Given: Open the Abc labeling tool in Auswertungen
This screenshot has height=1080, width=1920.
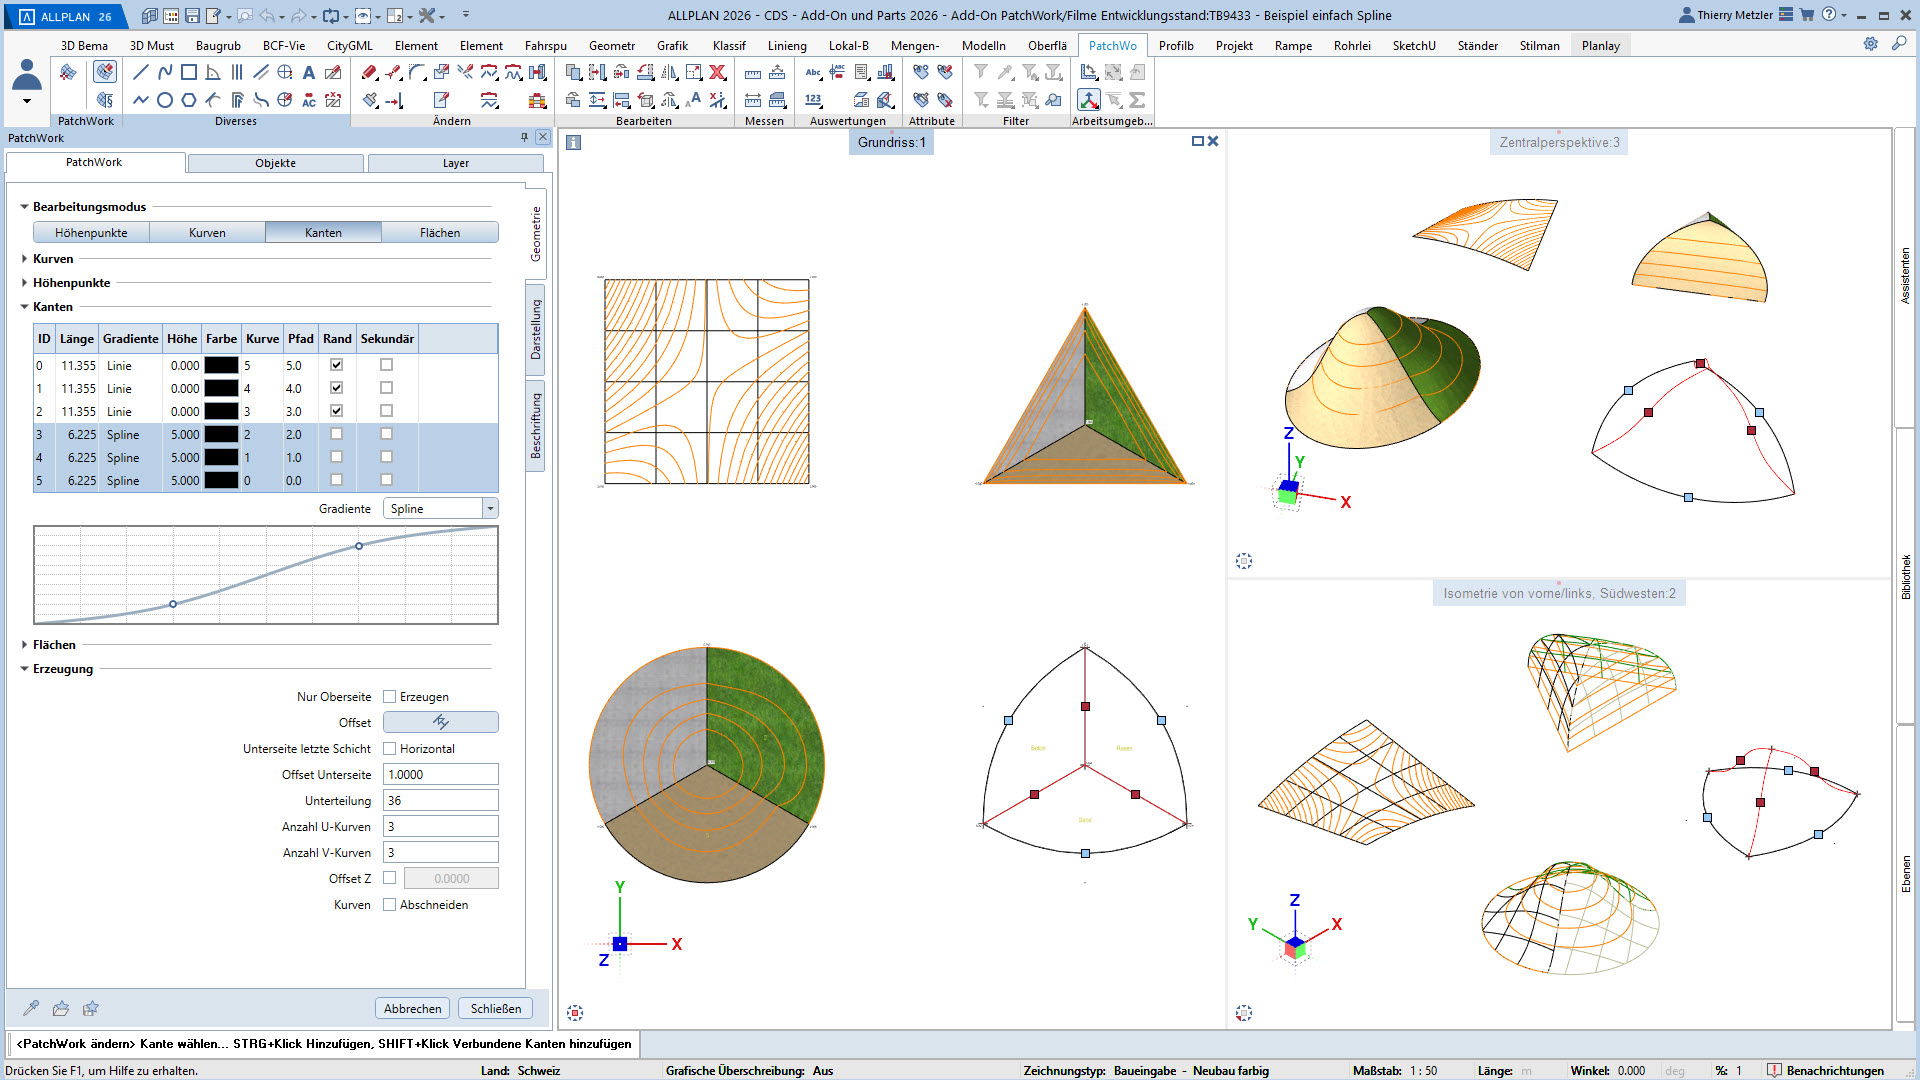Looking at the screenshot, I should point(813,72).
